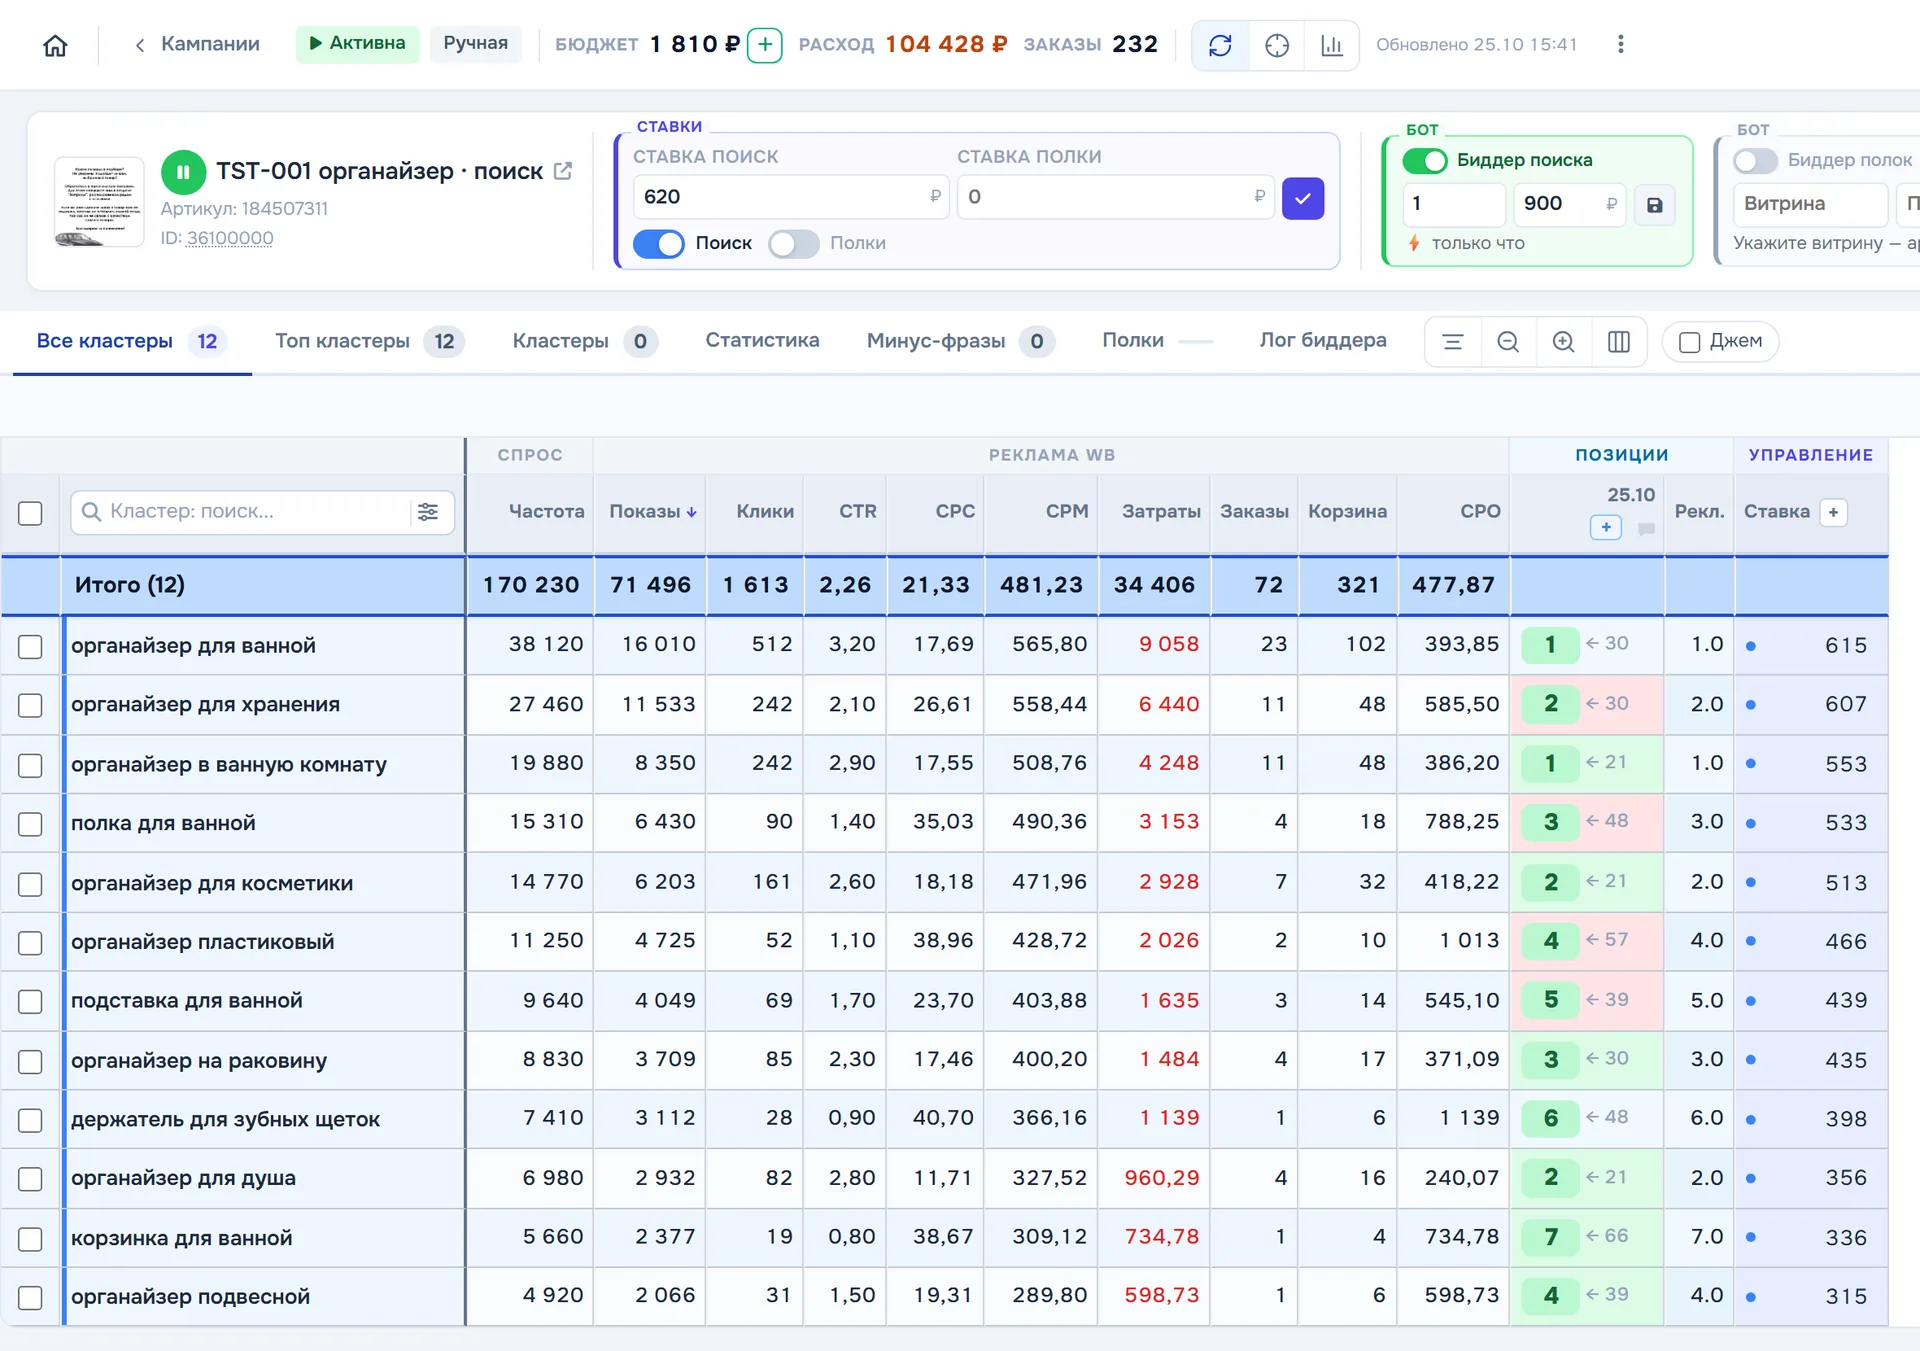Confirm bids with the blue checkmark button
Screen dimensions: 1920x1351
click(1303, 198)
